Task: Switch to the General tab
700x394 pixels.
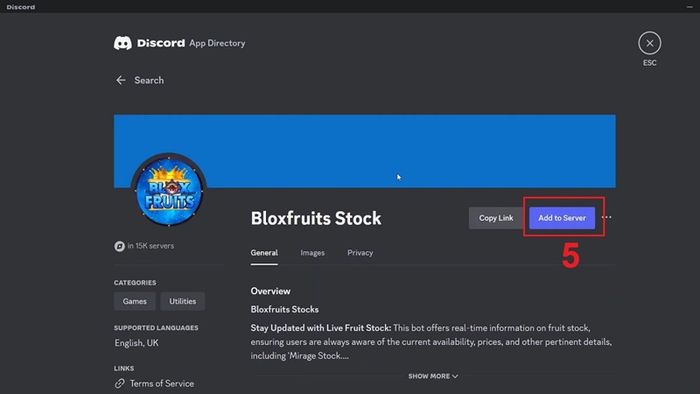Action: coord(264,253)
